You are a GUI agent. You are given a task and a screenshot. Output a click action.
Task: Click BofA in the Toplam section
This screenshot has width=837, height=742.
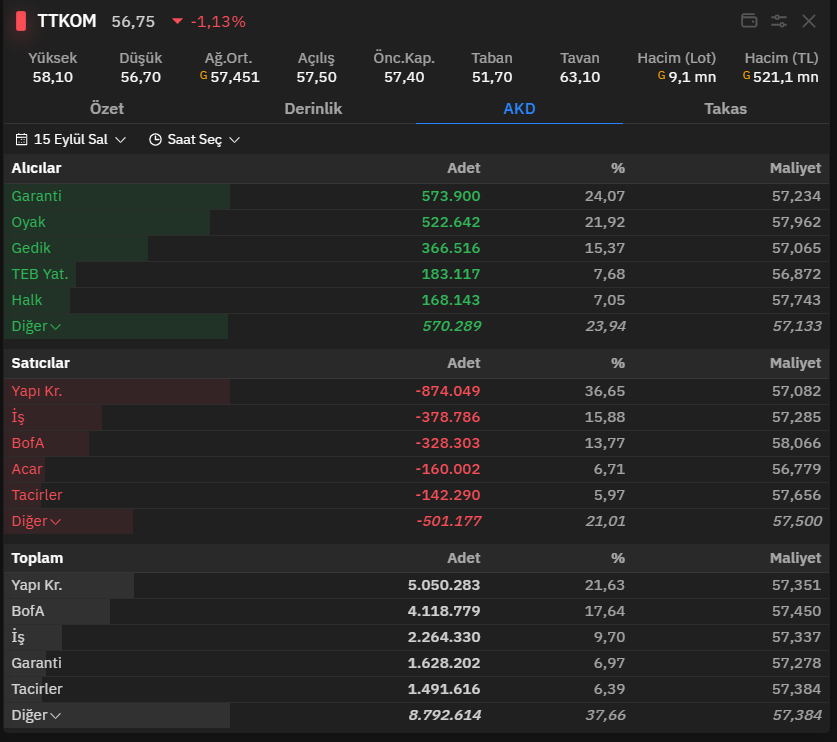tap(416, 611)
